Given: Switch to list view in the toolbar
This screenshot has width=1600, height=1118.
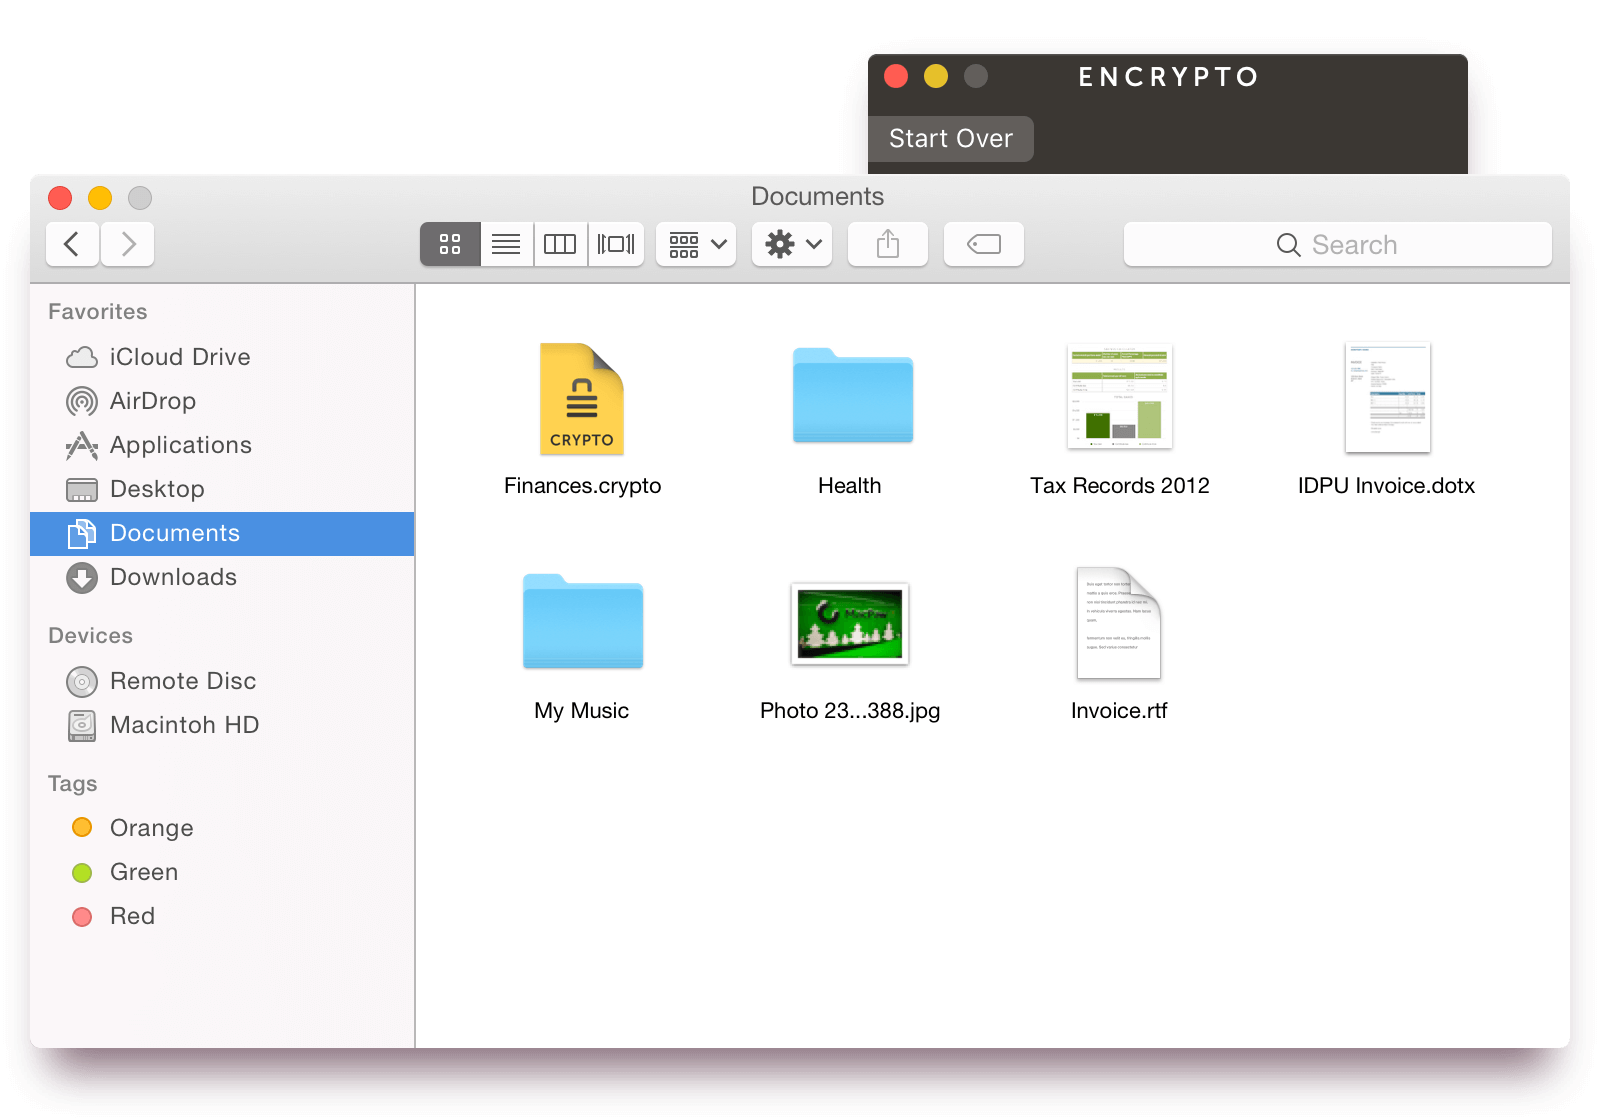Looking at the screenshot, I should 506,244.
